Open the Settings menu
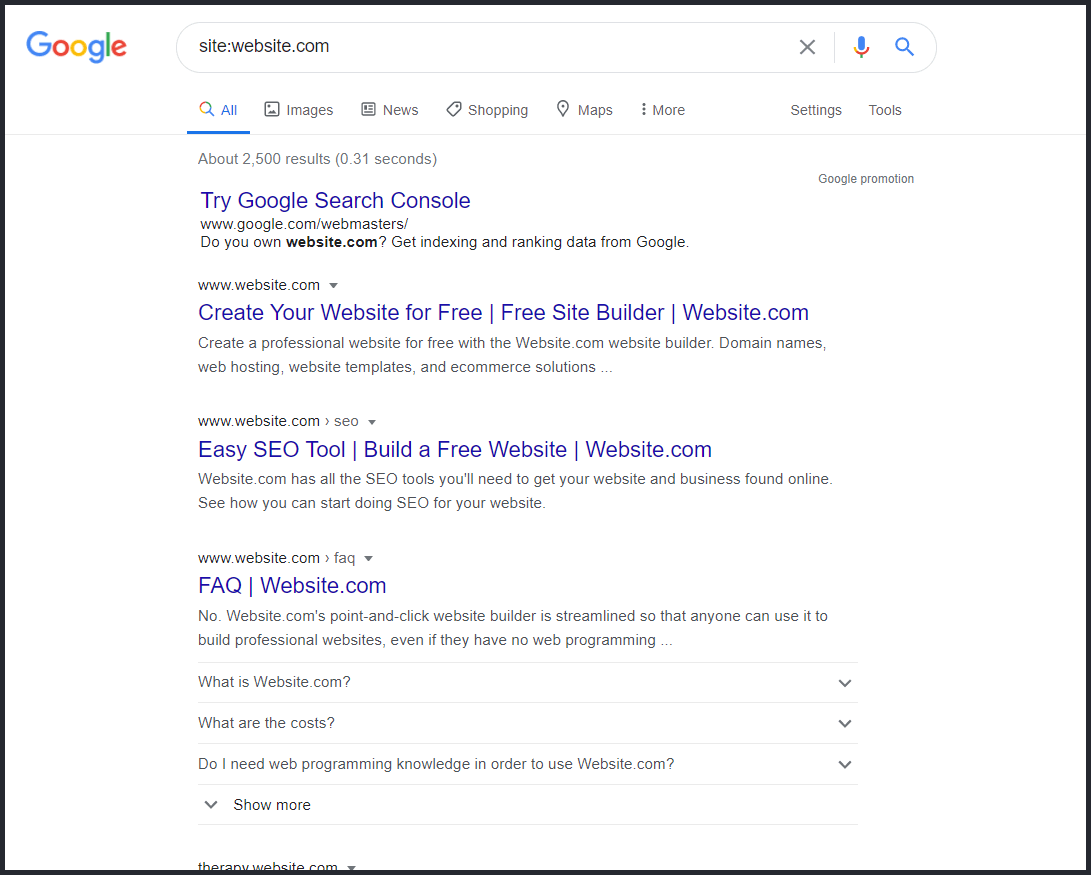Viewport: 1091px width, 875px height. pyautogui.click(x=815, y=109)
